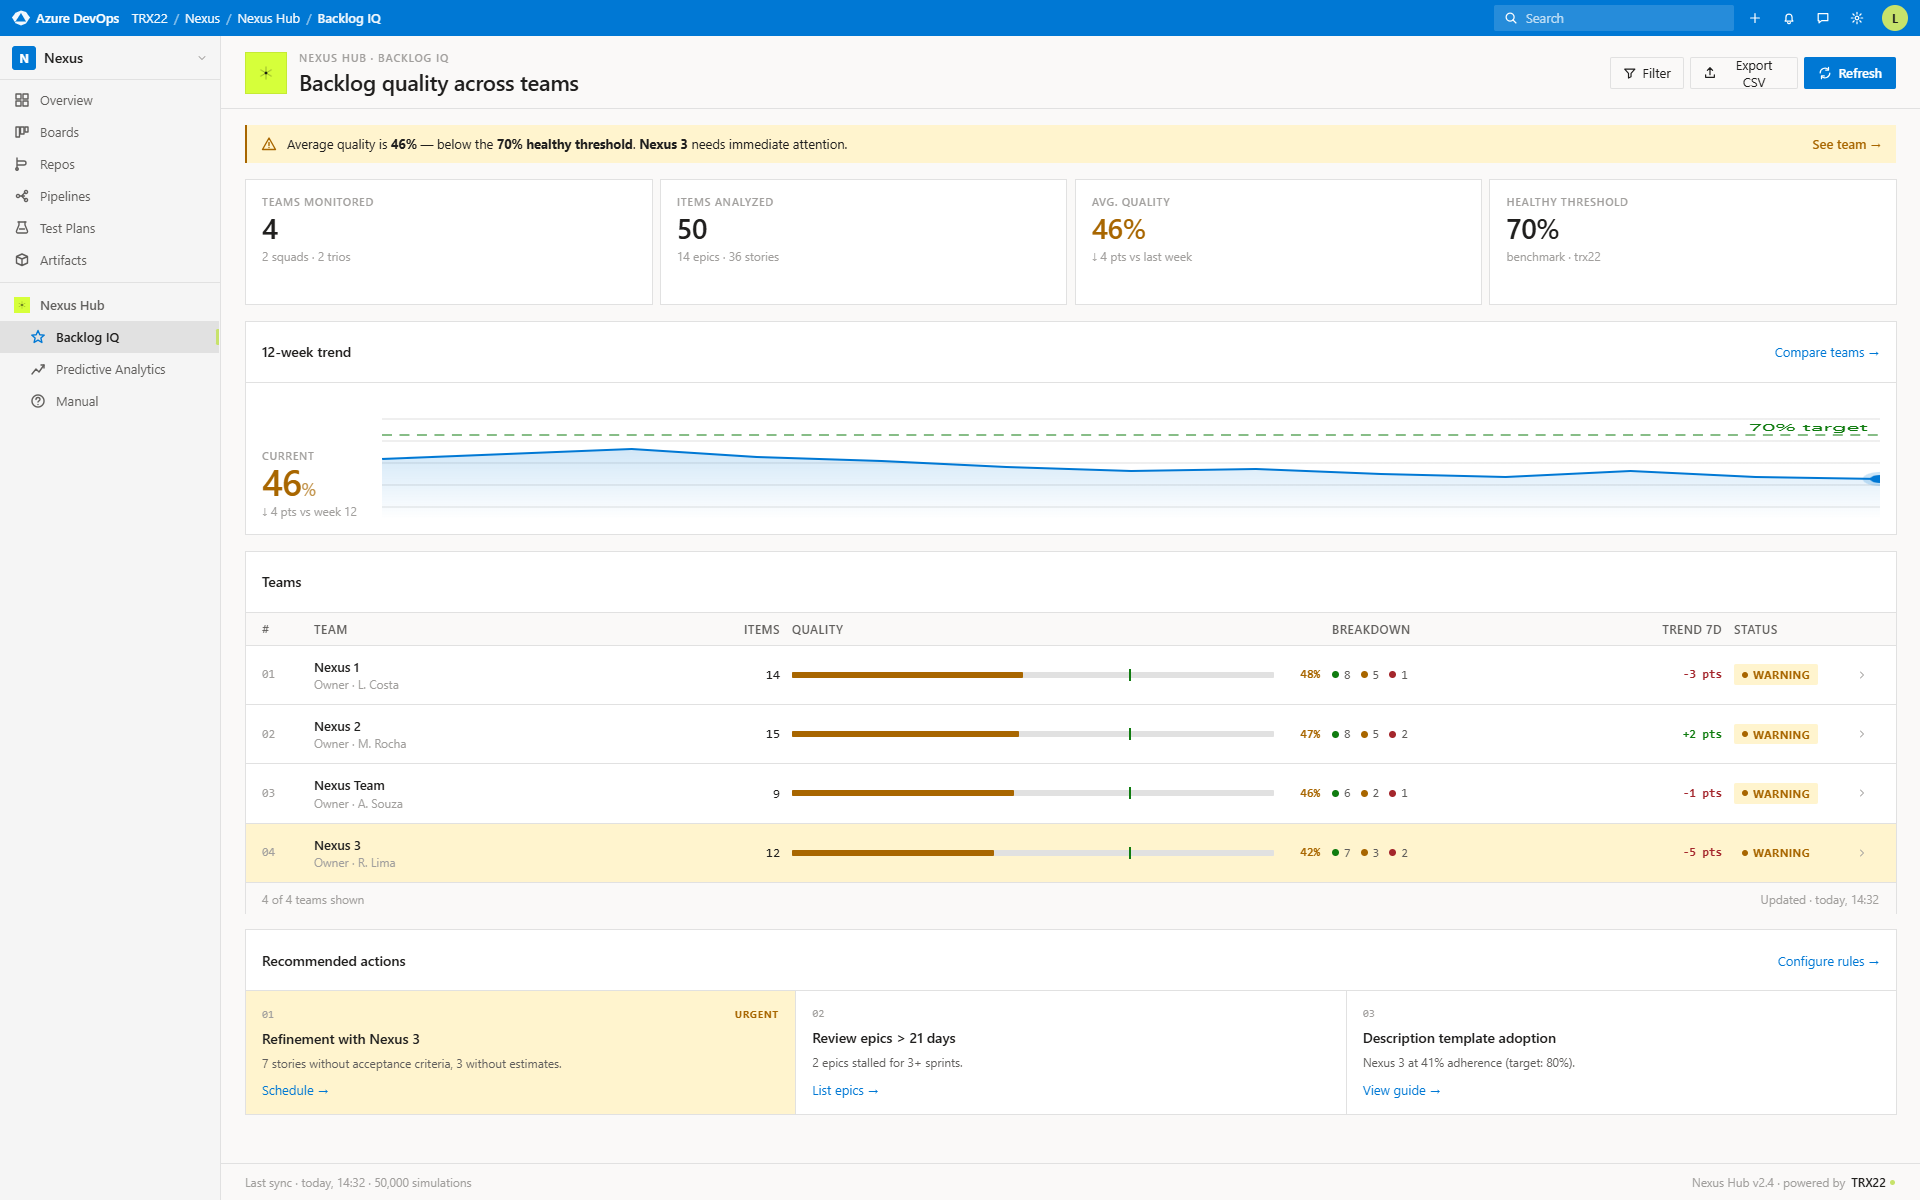Click the Nexus 2 quality progress bar

[x=1030, y=733]
